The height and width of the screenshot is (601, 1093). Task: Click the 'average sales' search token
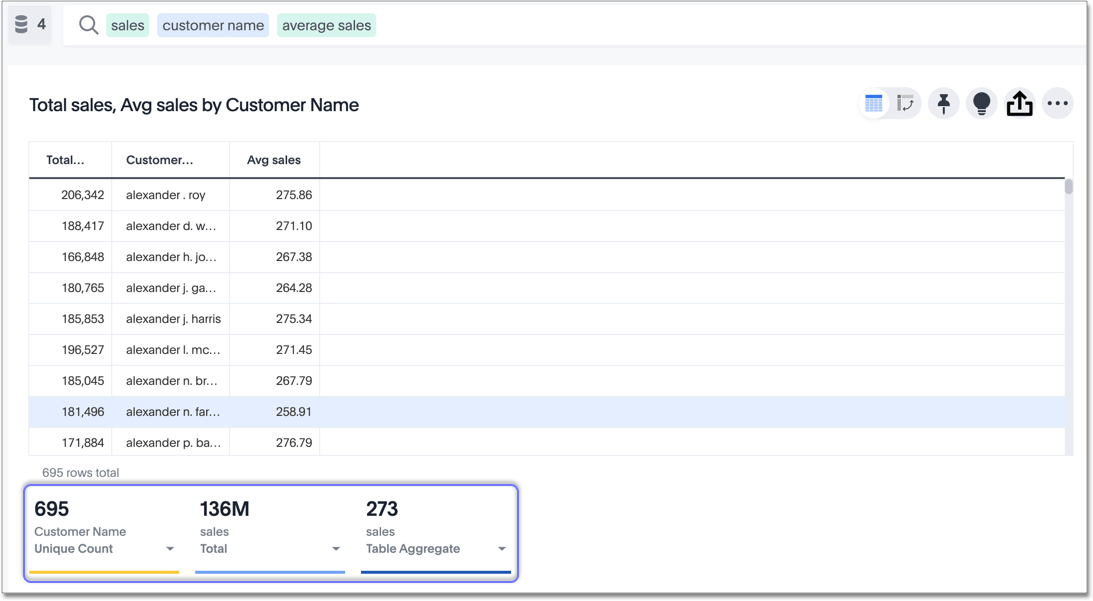326,25
